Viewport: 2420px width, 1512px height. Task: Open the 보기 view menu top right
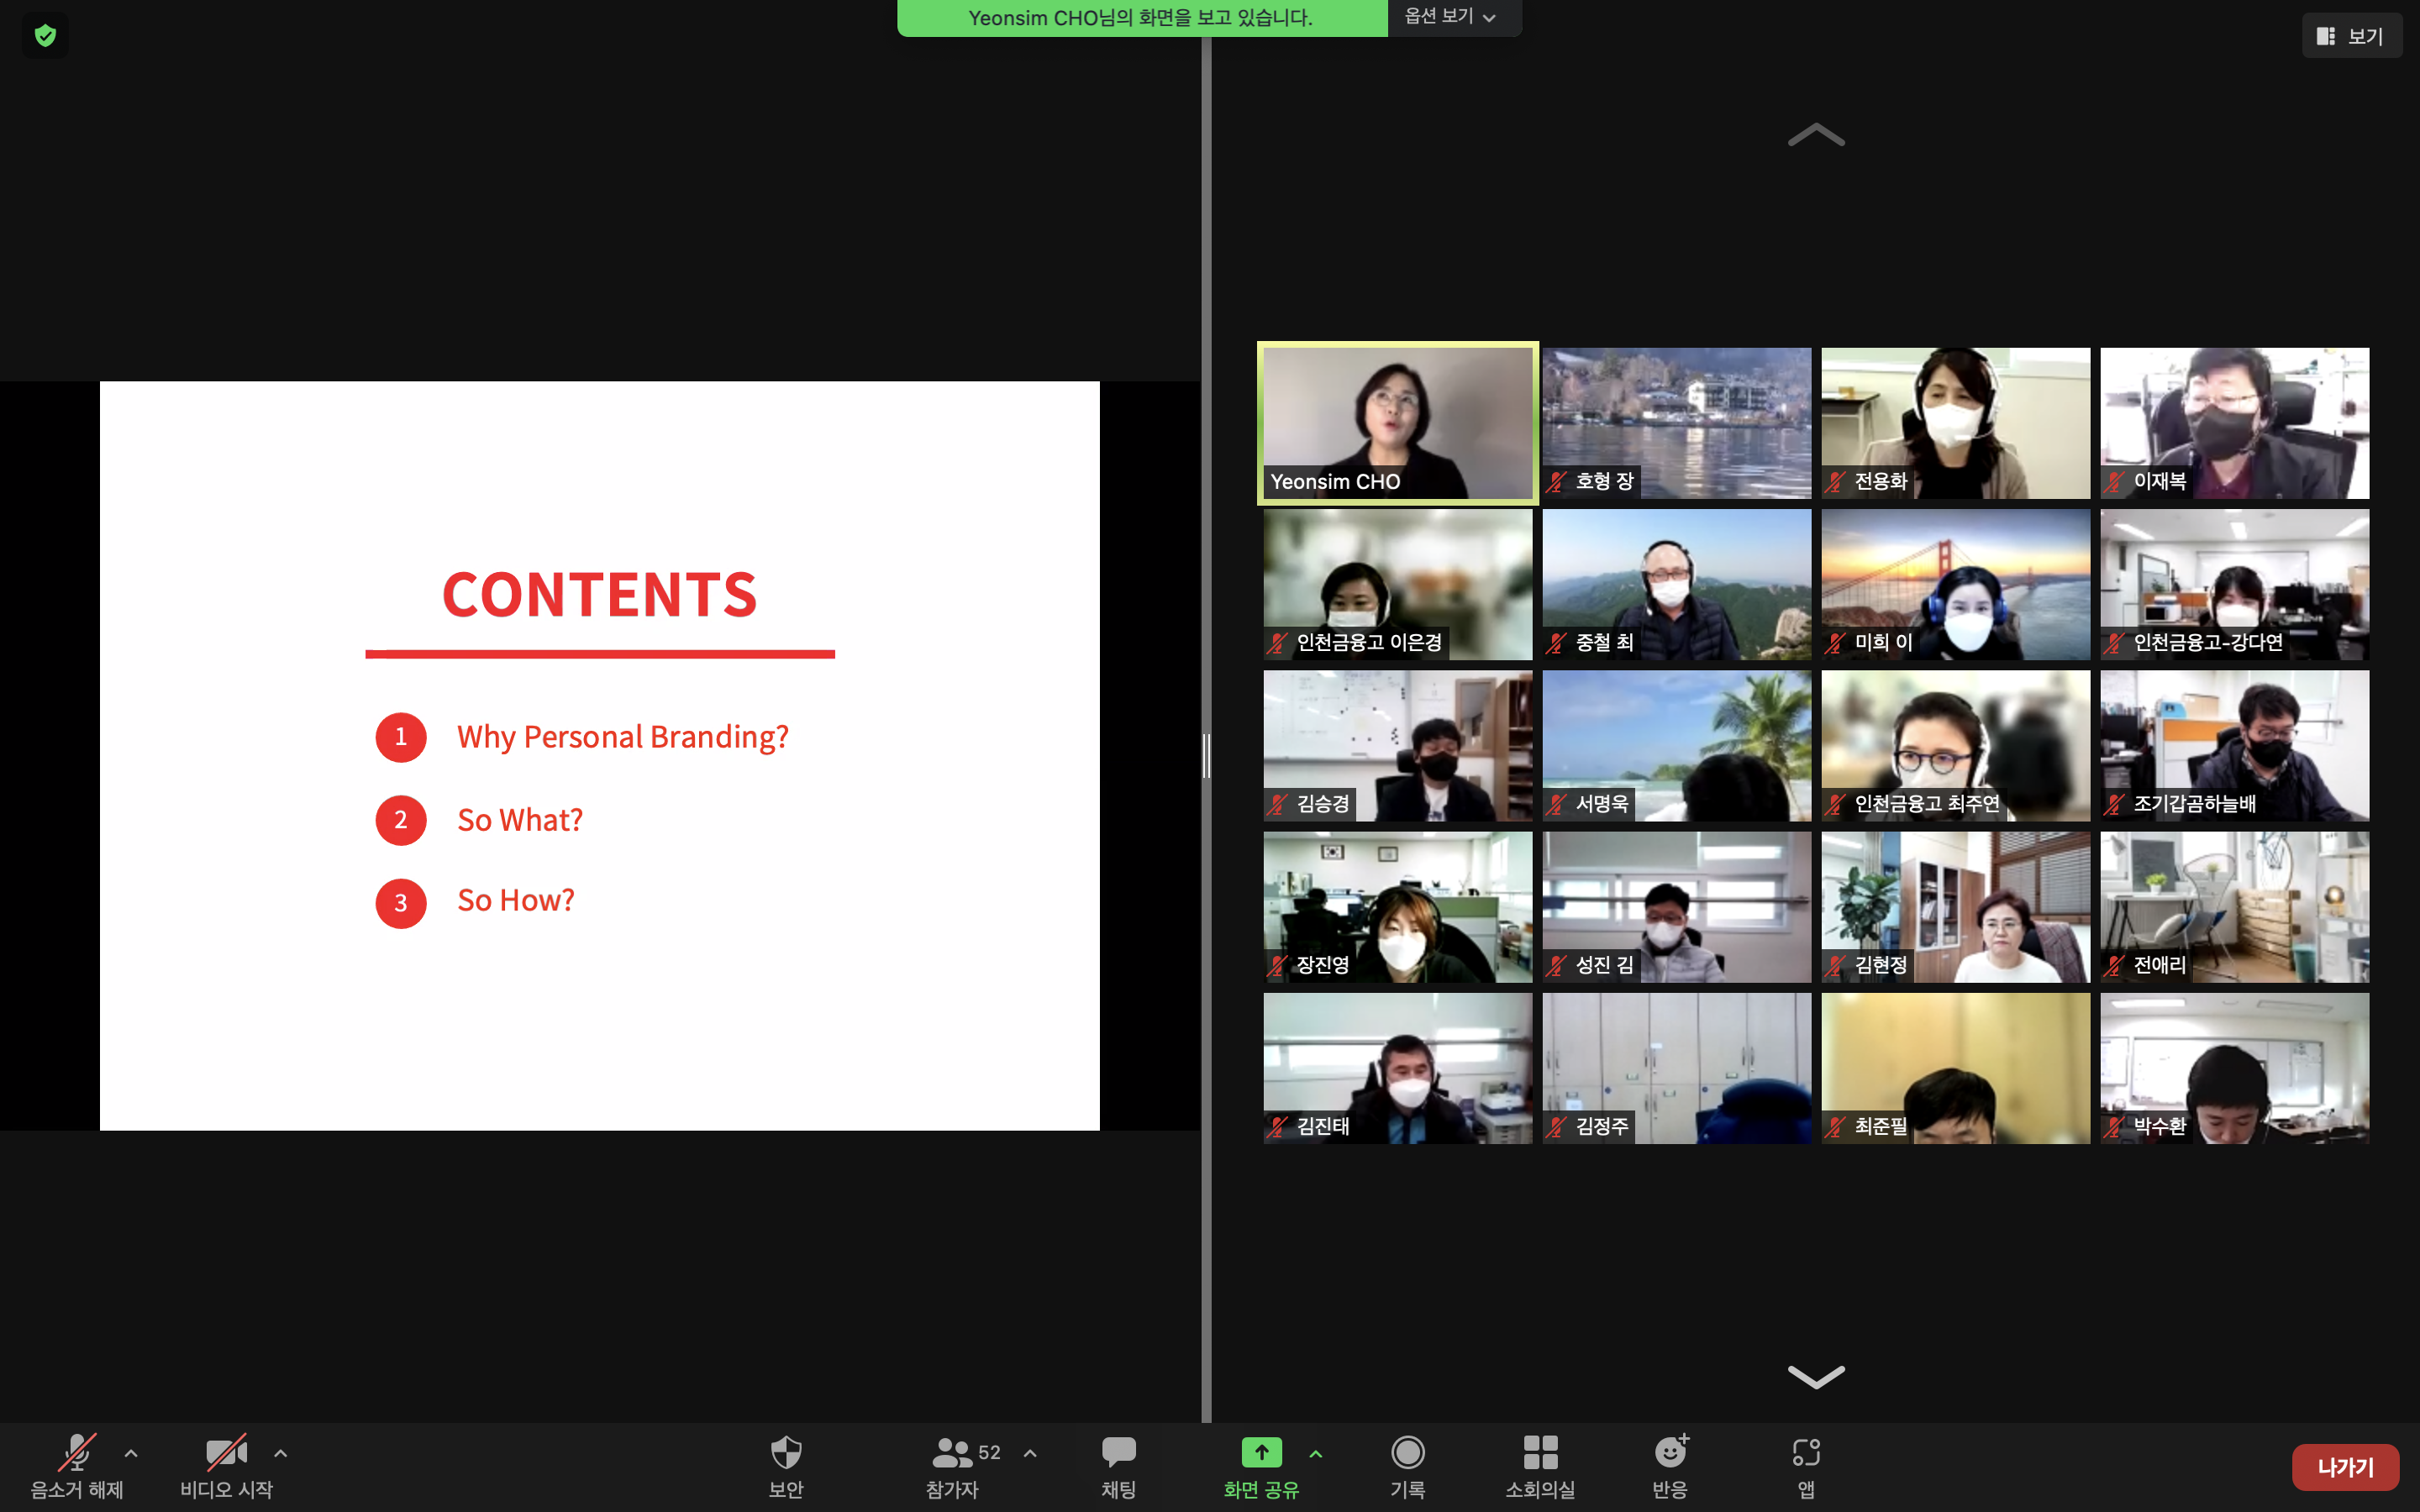click(x=2351, y=36)
